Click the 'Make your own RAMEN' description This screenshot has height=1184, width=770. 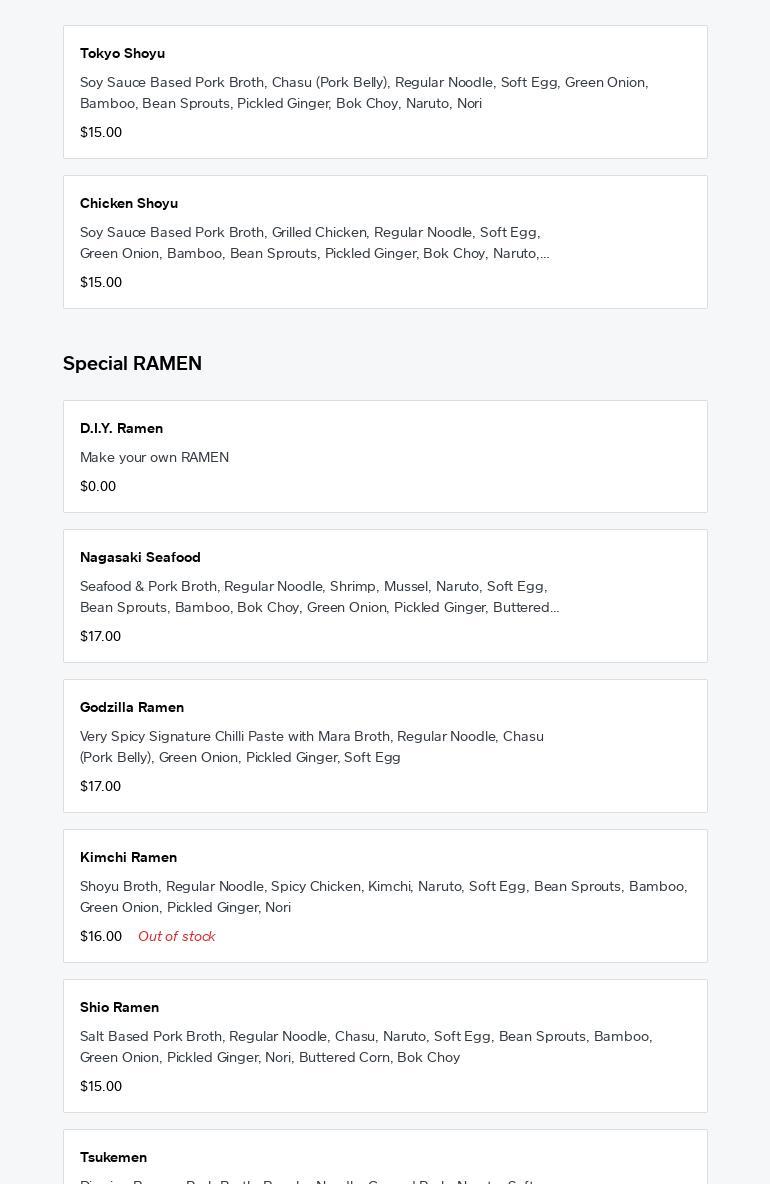pos(154,457)
